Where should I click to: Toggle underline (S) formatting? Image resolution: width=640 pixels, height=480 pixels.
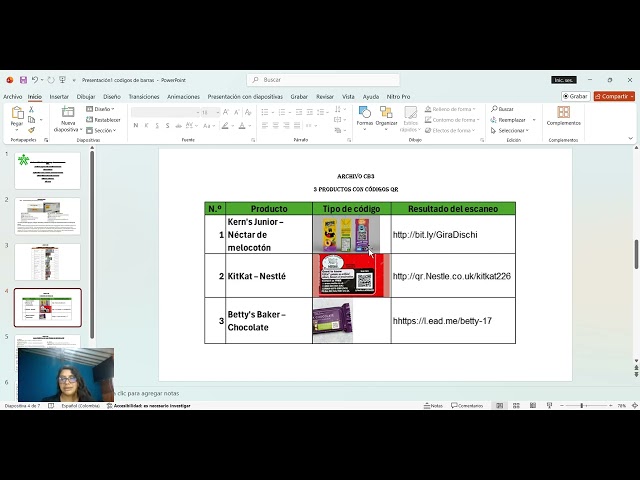[x=157, y=126]
